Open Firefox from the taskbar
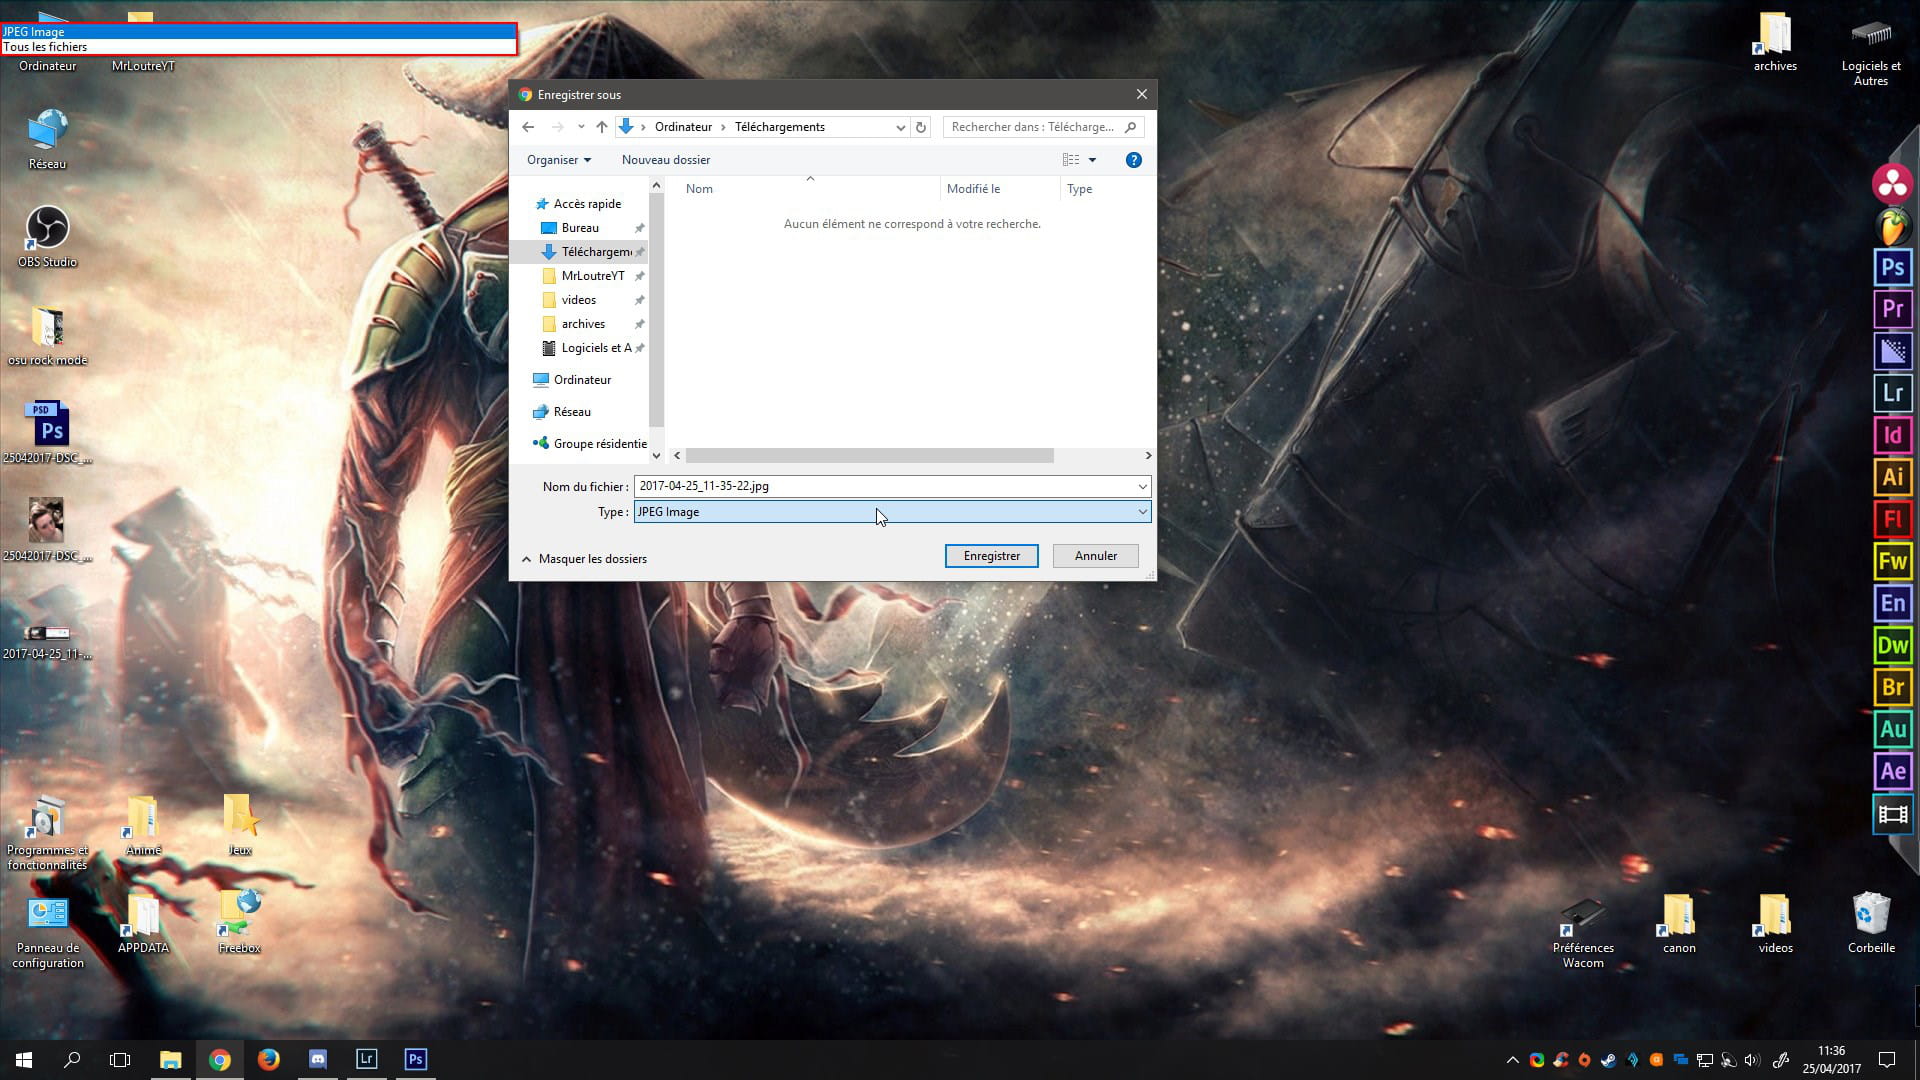This screenshot has width=1920, height=1080. pos(268,1060)
